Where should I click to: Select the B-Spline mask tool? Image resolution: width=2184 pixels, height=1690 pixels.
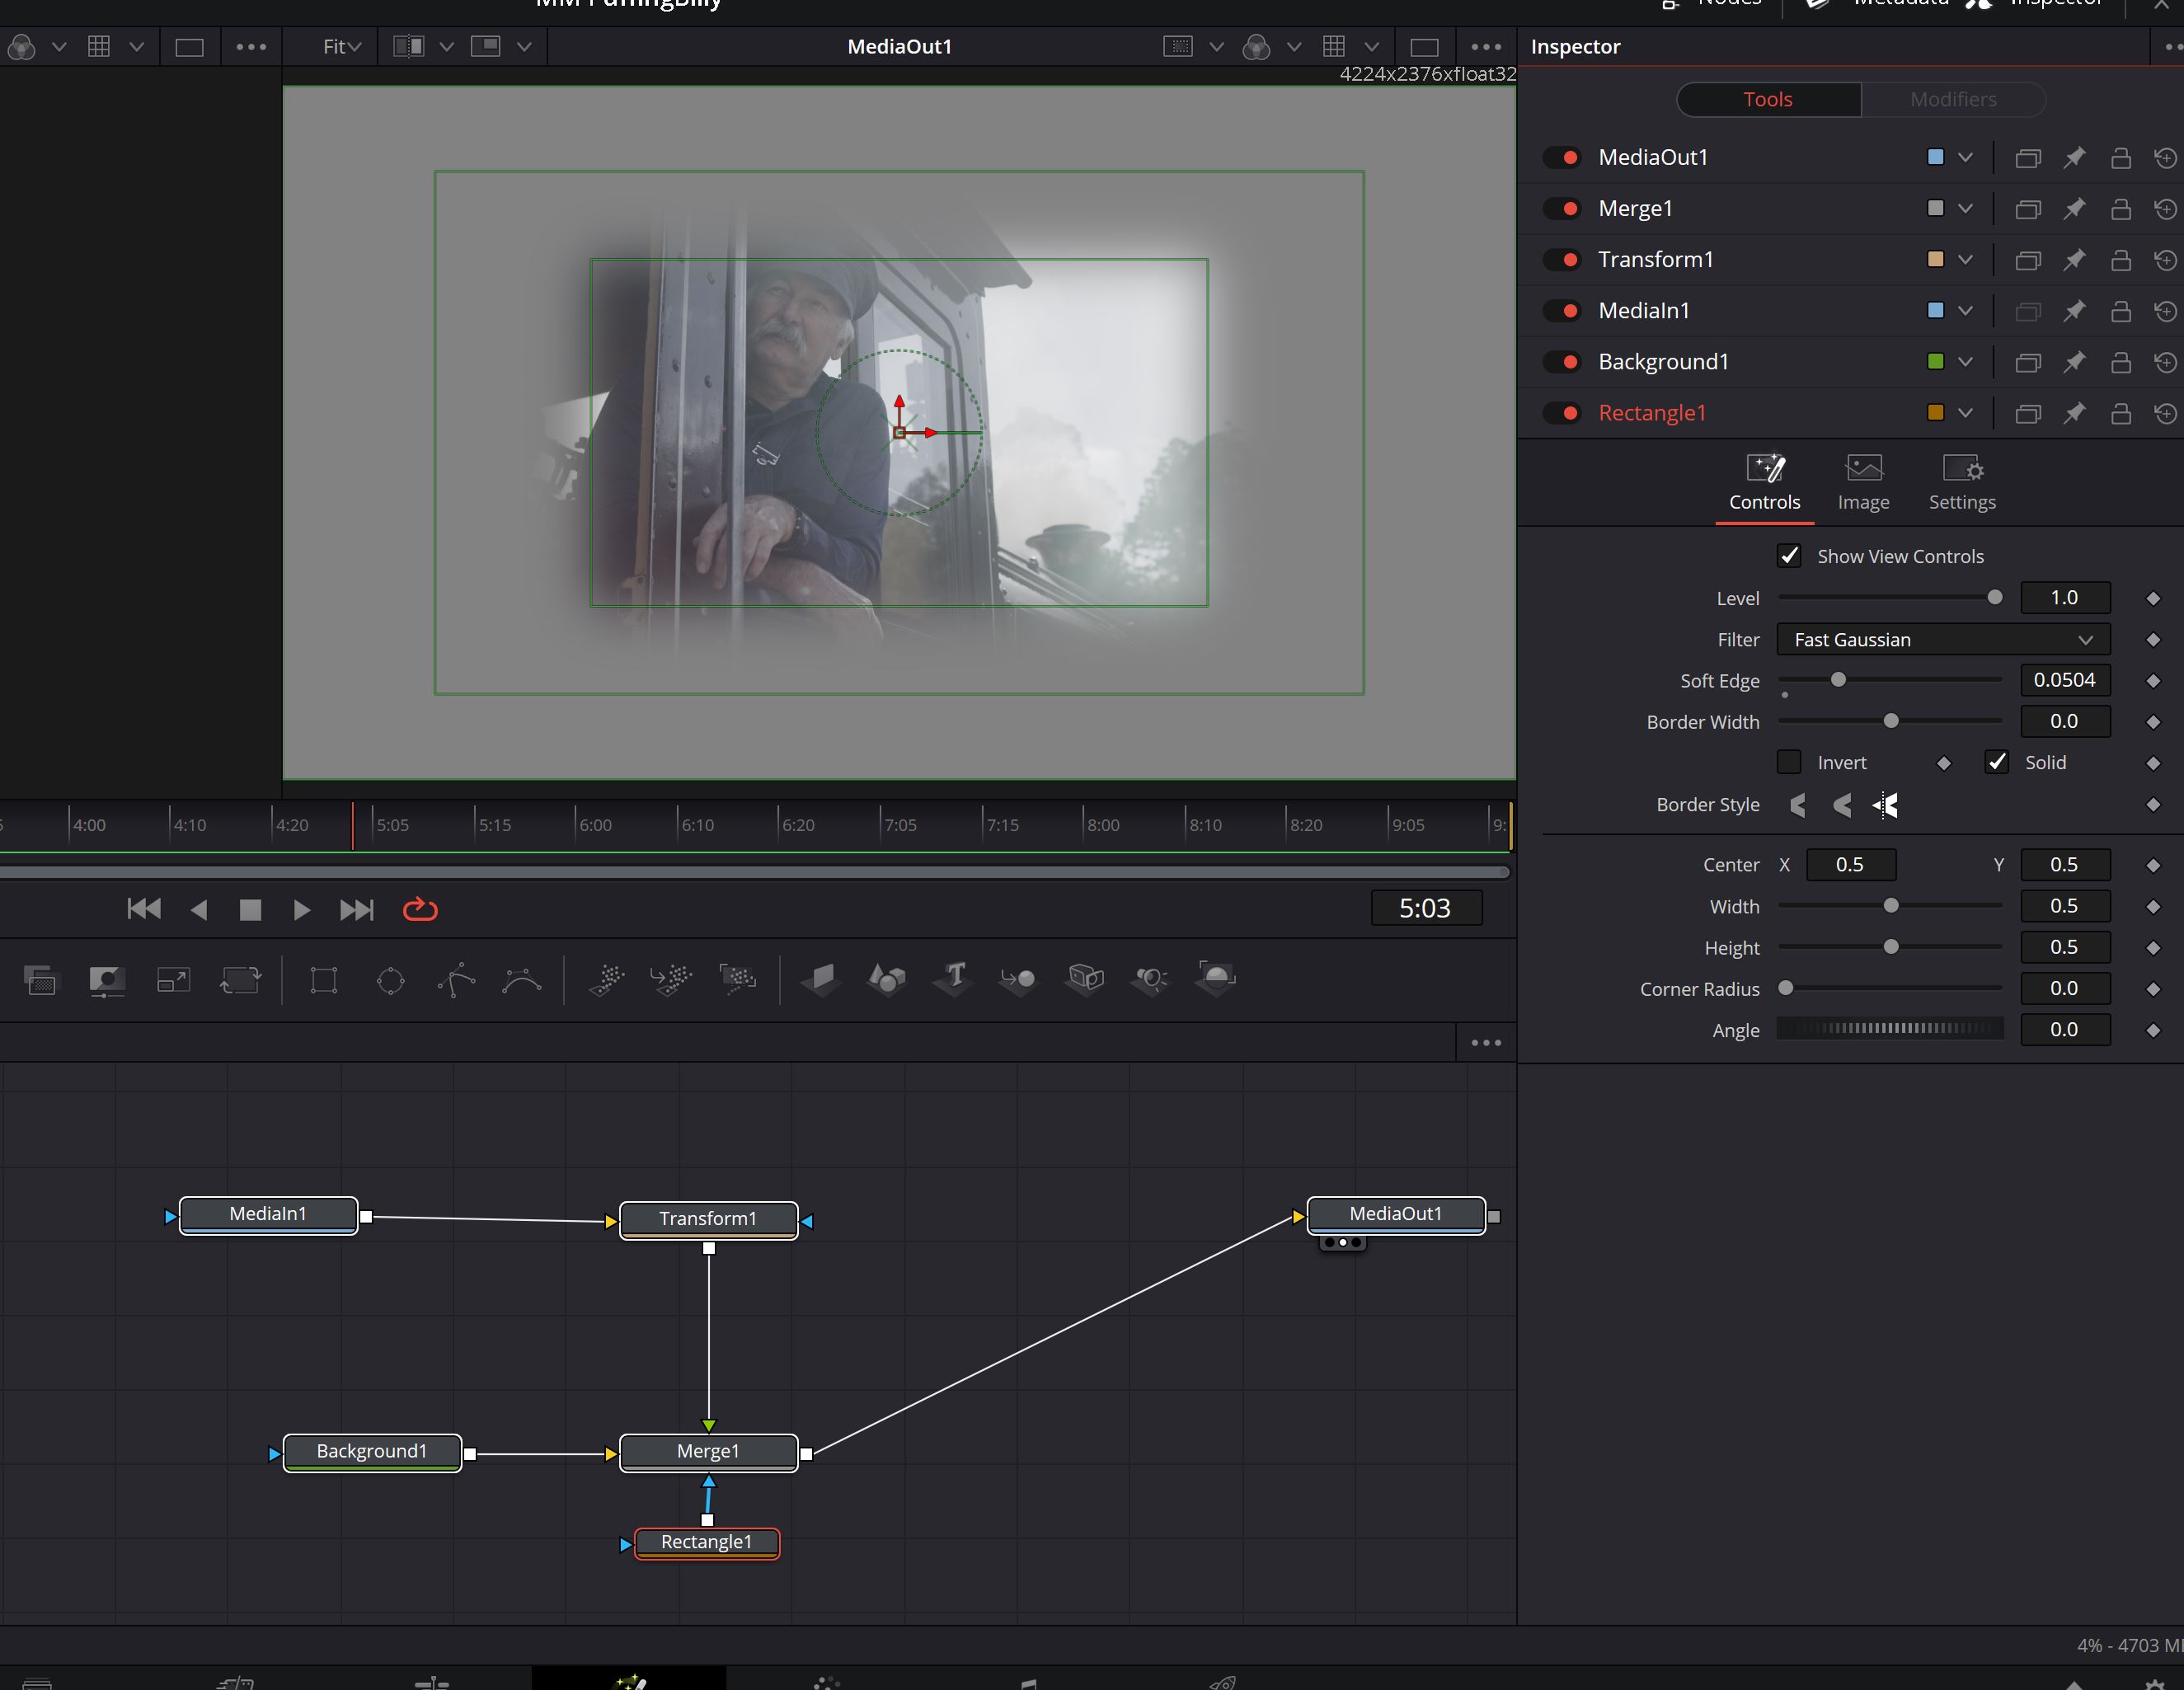pyautogui.click(x=522, y=979)
